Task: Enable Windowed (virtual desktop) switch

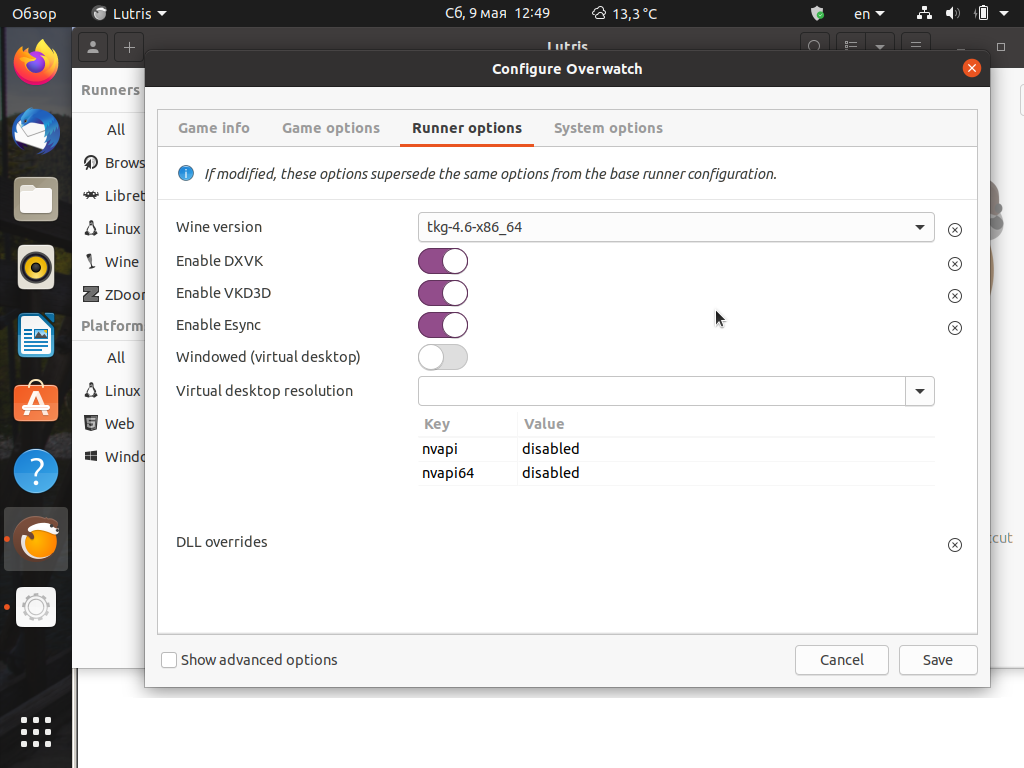Action: click(x=443, y=357)
